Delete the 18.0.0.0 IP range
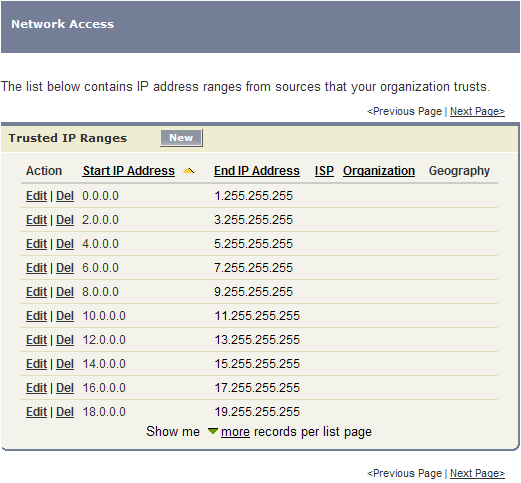 (x=65, y=412)
